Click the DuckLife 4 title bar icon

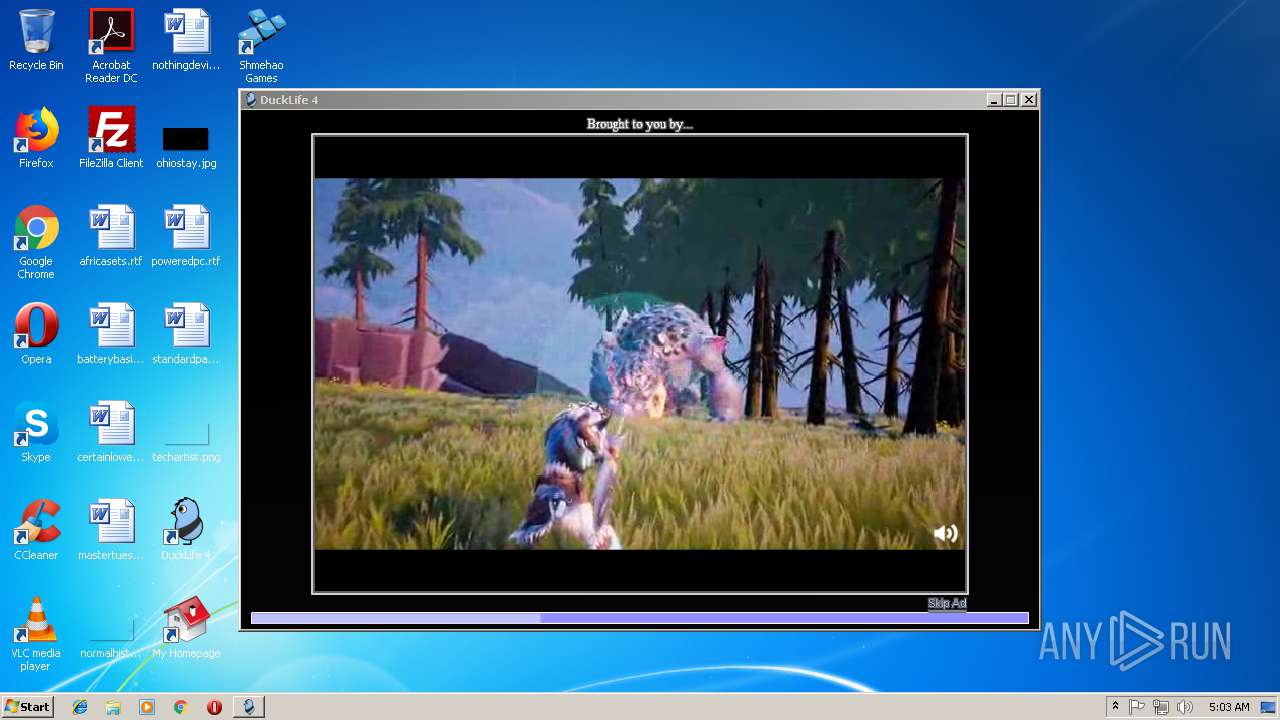pyautogui.click(x=251, y=100)
